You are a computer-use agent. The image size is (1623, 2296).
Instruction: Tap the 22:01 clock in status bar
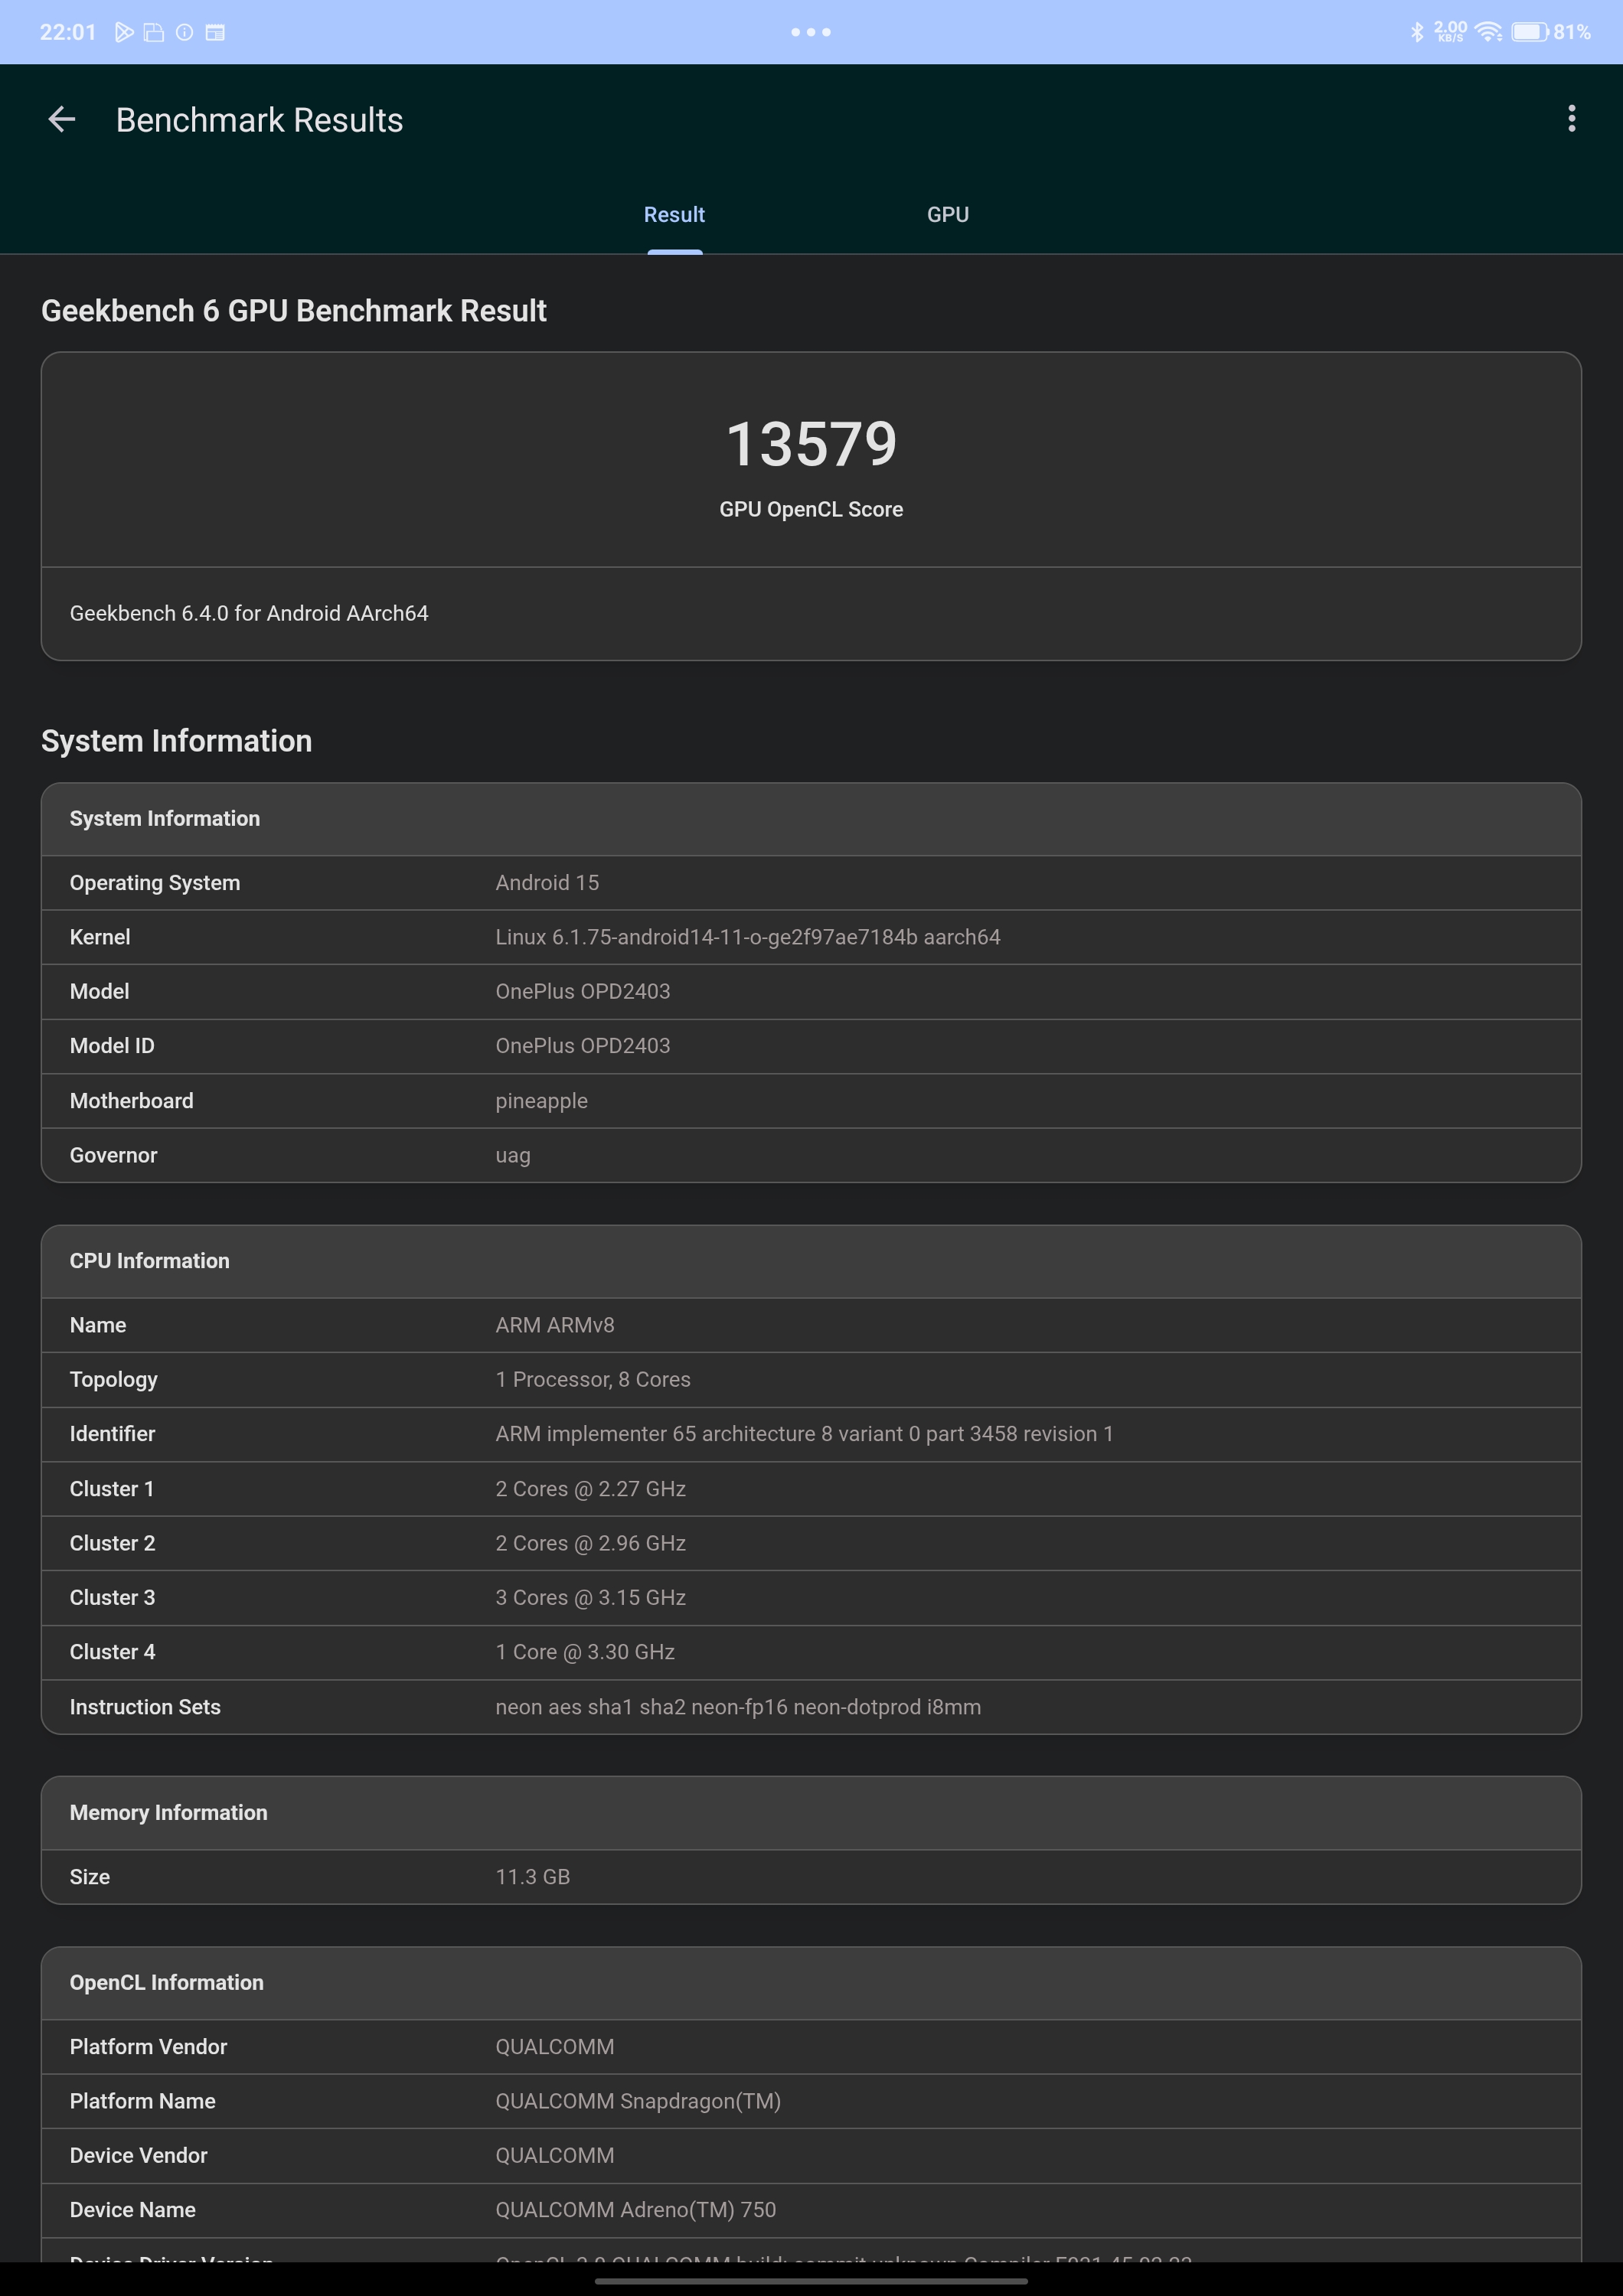(68, 32)
